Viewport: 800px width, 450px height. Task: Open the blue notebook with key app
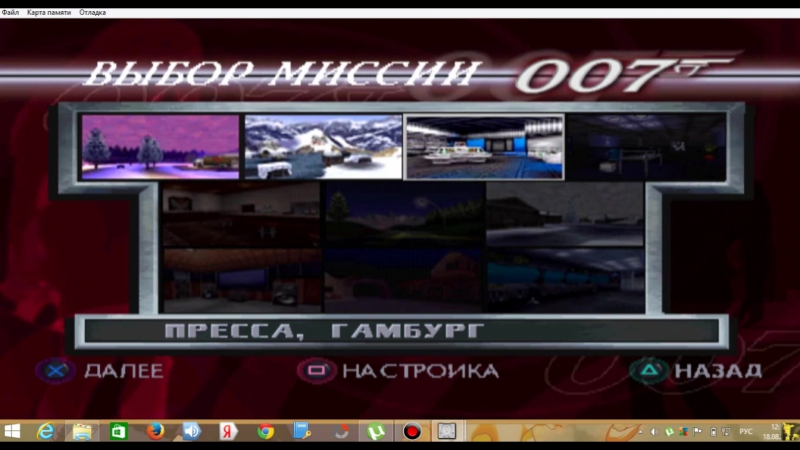coord(302,432)
